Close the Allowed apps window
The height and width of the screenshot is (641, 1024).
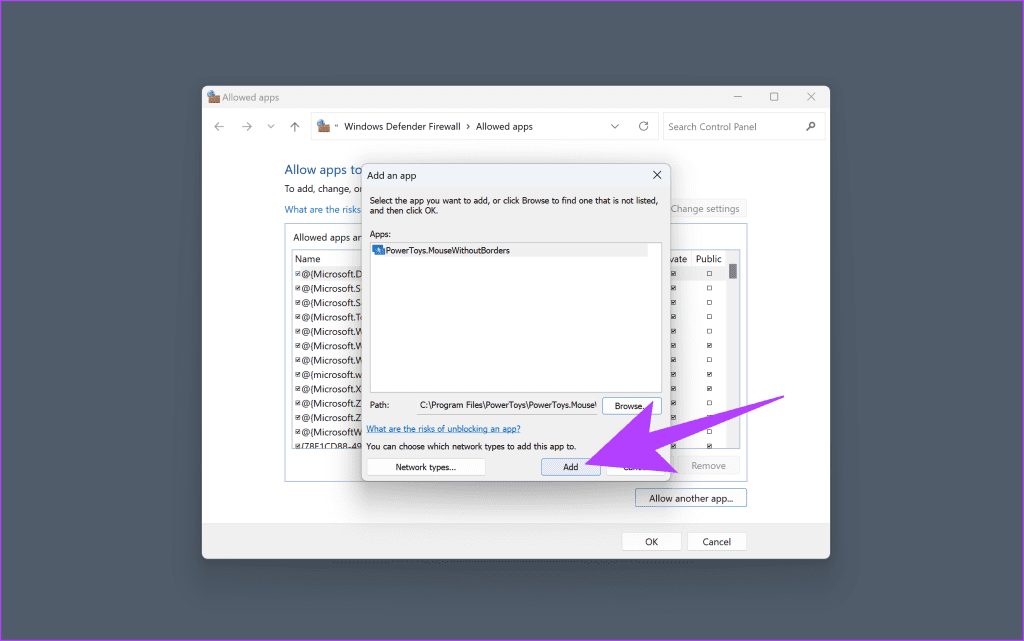point(811,97)
